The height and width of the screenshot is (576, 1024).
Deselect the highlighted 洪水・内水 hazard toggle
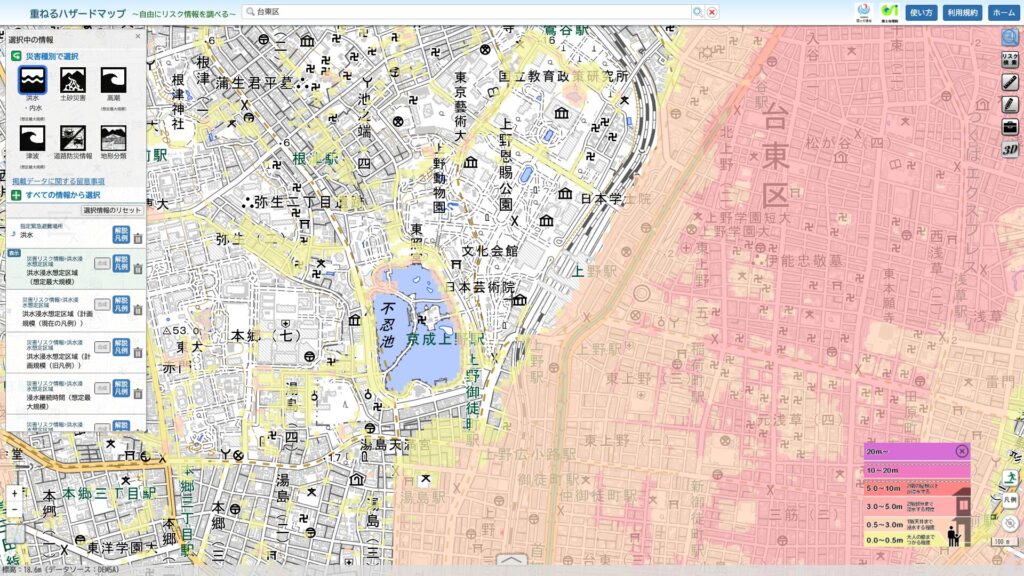point(32,82)
